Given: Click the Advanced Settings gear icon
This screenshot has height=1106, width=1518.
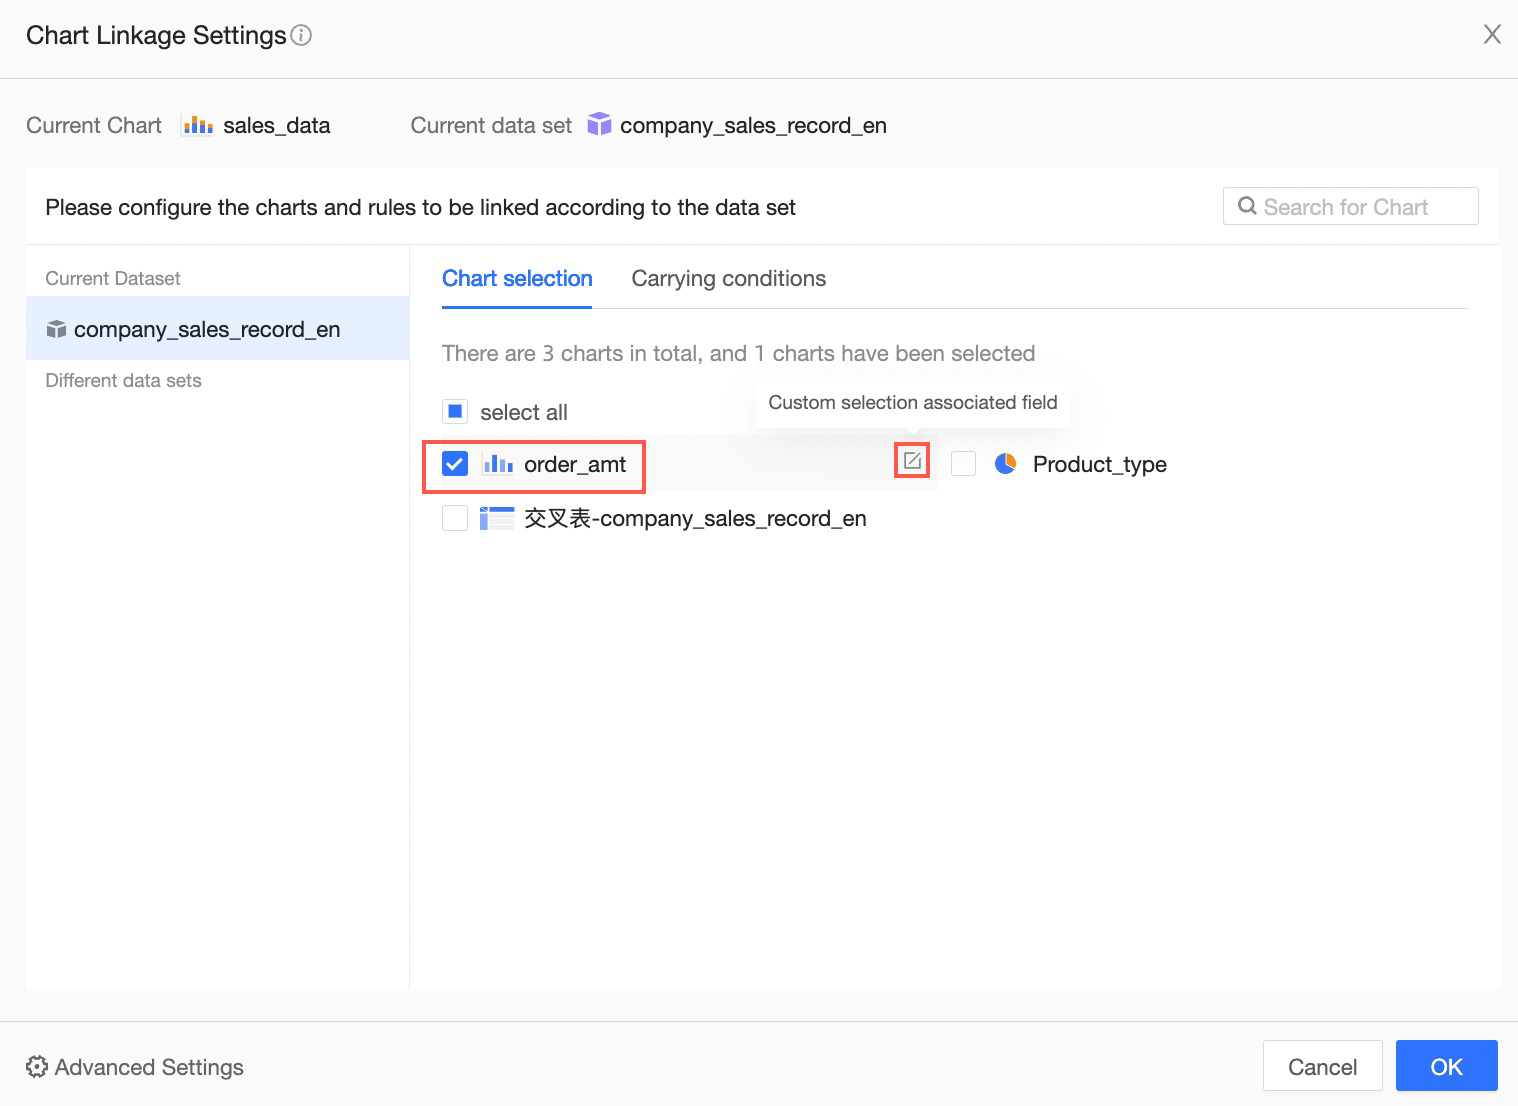Looking at the screenshot, I should pyautogui.click(x=37, y=1067).
